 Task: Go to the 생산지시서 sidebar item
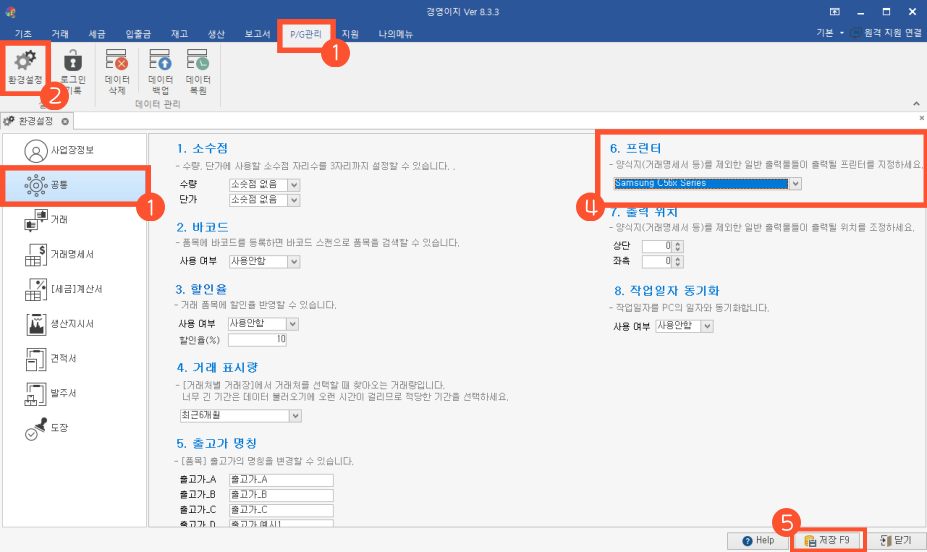tap(73, 323)
